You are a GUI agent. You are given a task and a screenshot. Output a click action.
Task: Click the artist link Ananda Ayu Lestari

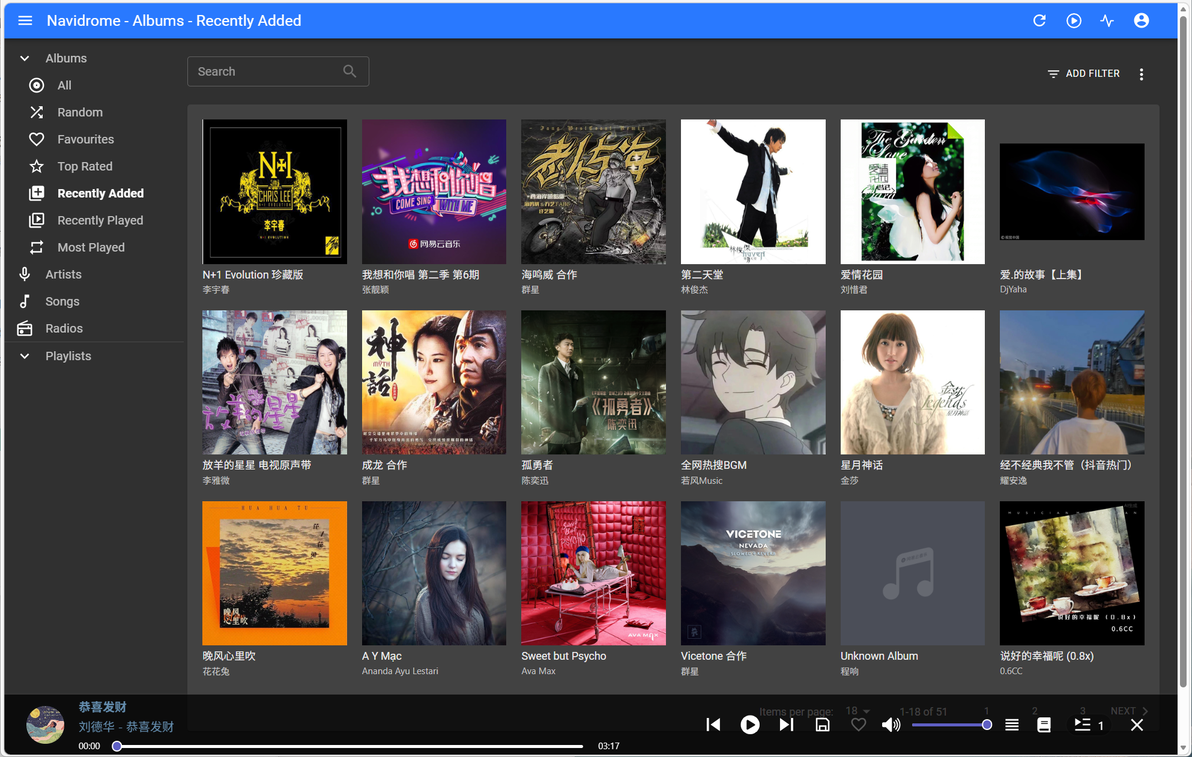click(400, 671)
